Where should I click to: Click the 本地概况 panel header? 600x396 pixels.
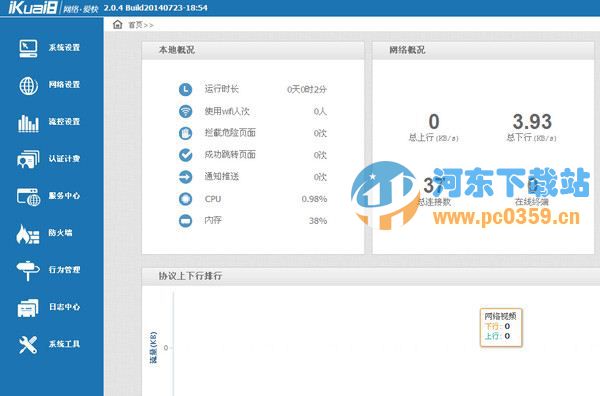[x=253, y=50]
